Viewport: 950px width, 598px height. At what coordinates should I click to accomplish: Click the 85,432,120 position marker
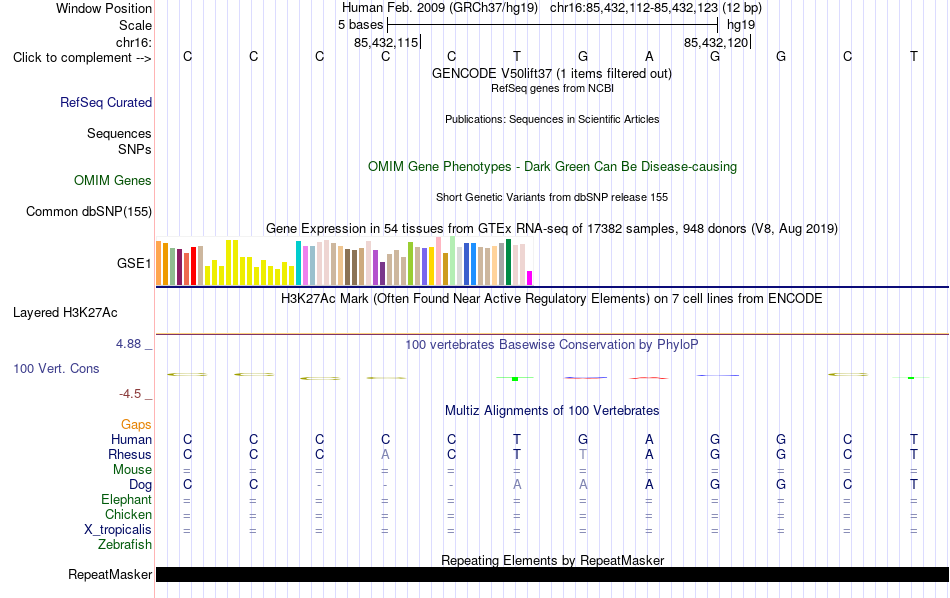tap(716, 42)
